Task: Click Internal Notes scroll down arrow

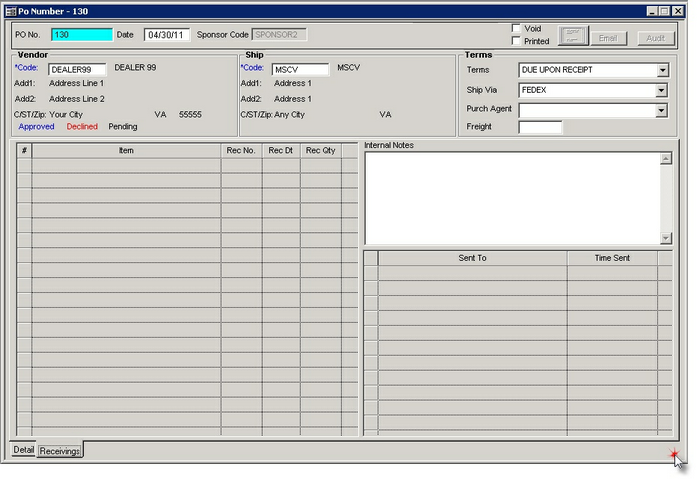Action: coord(666,238)
